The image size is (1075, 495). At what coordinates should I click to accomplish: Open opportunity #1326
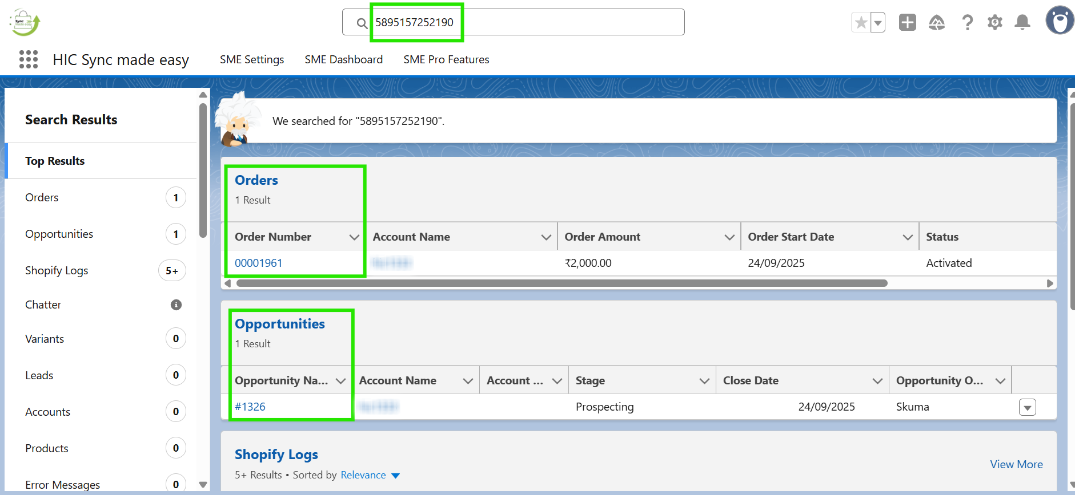[250, 407]
